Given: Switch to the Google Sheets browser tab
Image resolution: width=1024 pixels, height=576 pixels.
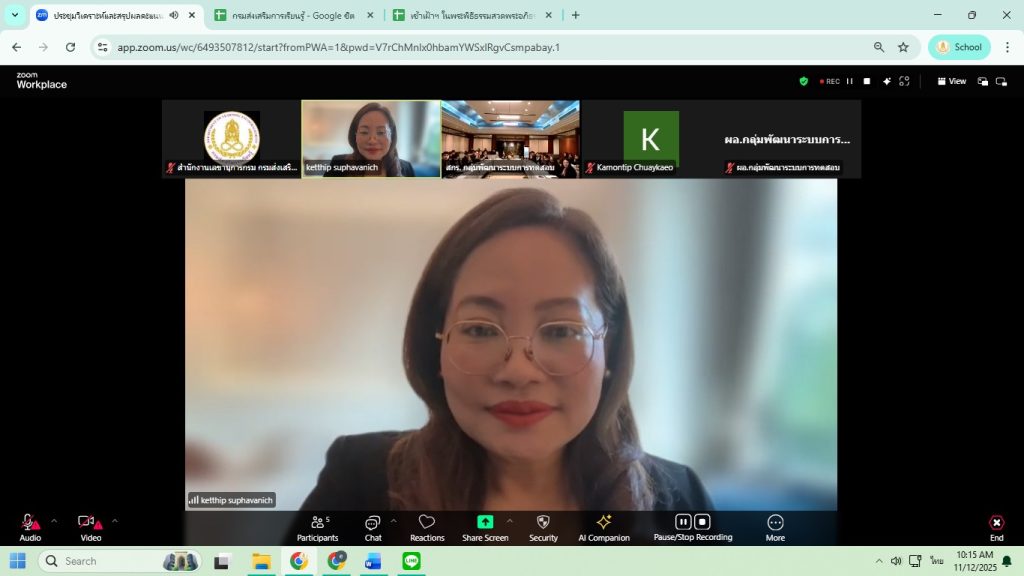Looking at the screenshot, I should (x=292, y=15).
